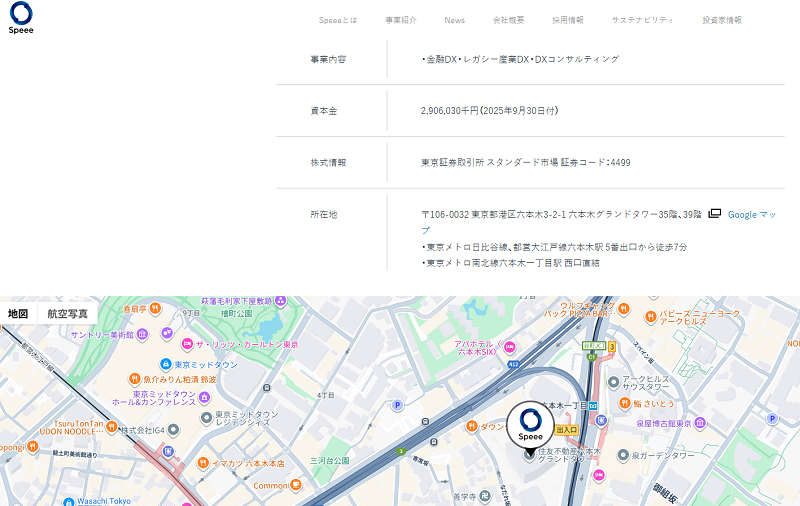
Task: Click the external-link icon beside Google マップ
Action: pyautogui.click(x=714, y=214)
